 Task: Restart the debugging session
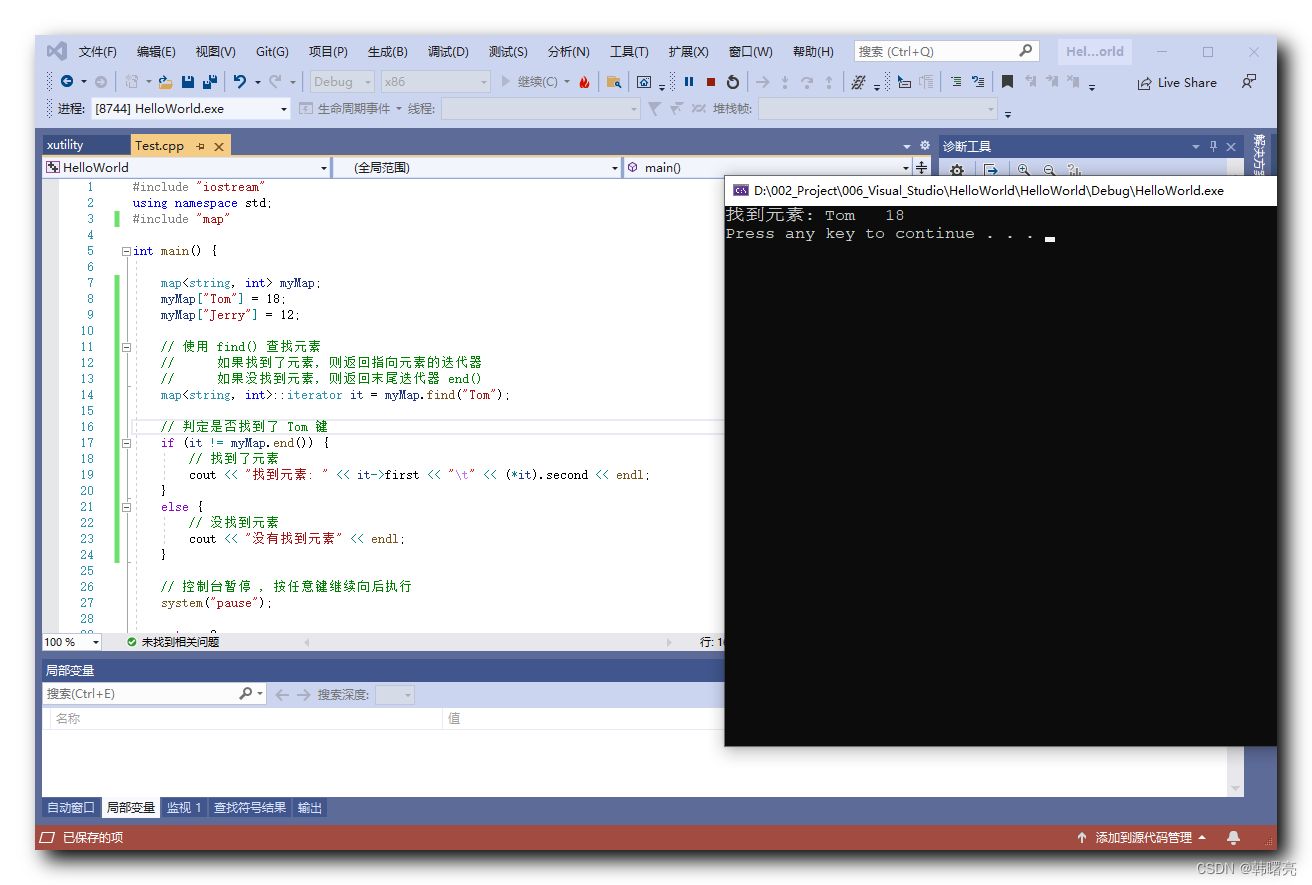pos(733,82)
